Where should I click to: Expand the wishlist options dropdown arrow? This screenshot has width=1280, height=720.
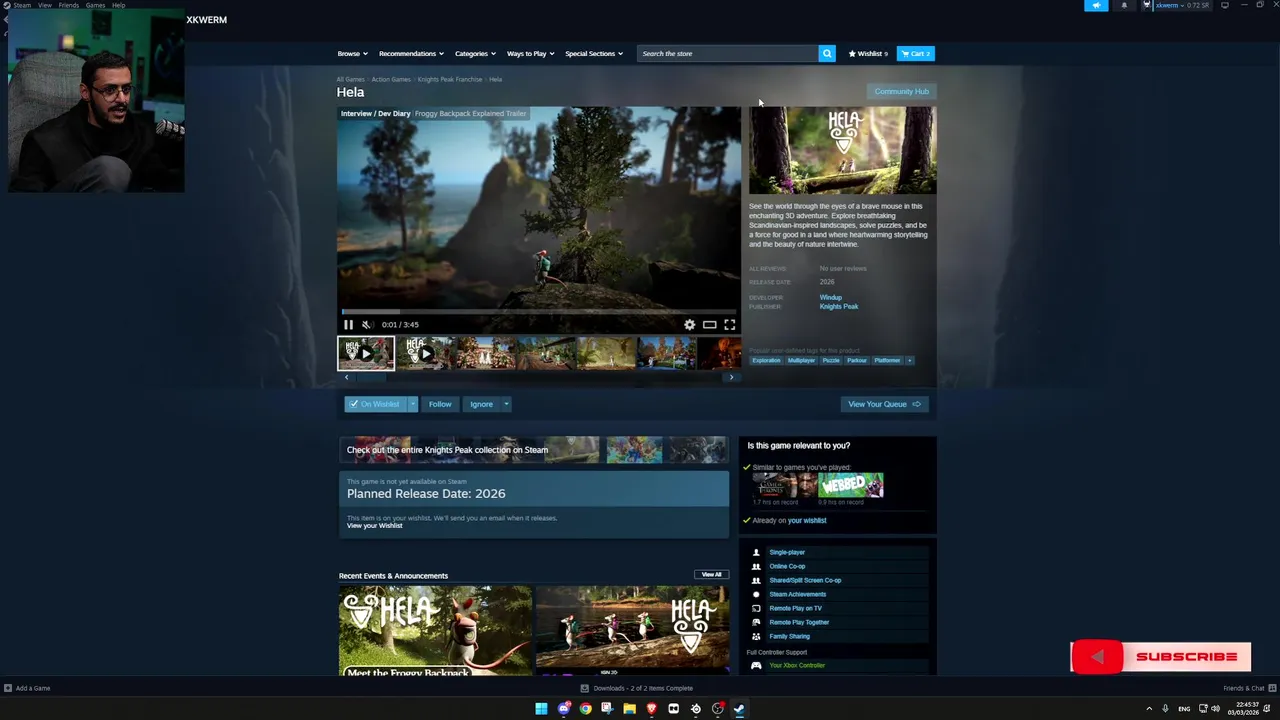coord(412,404)
